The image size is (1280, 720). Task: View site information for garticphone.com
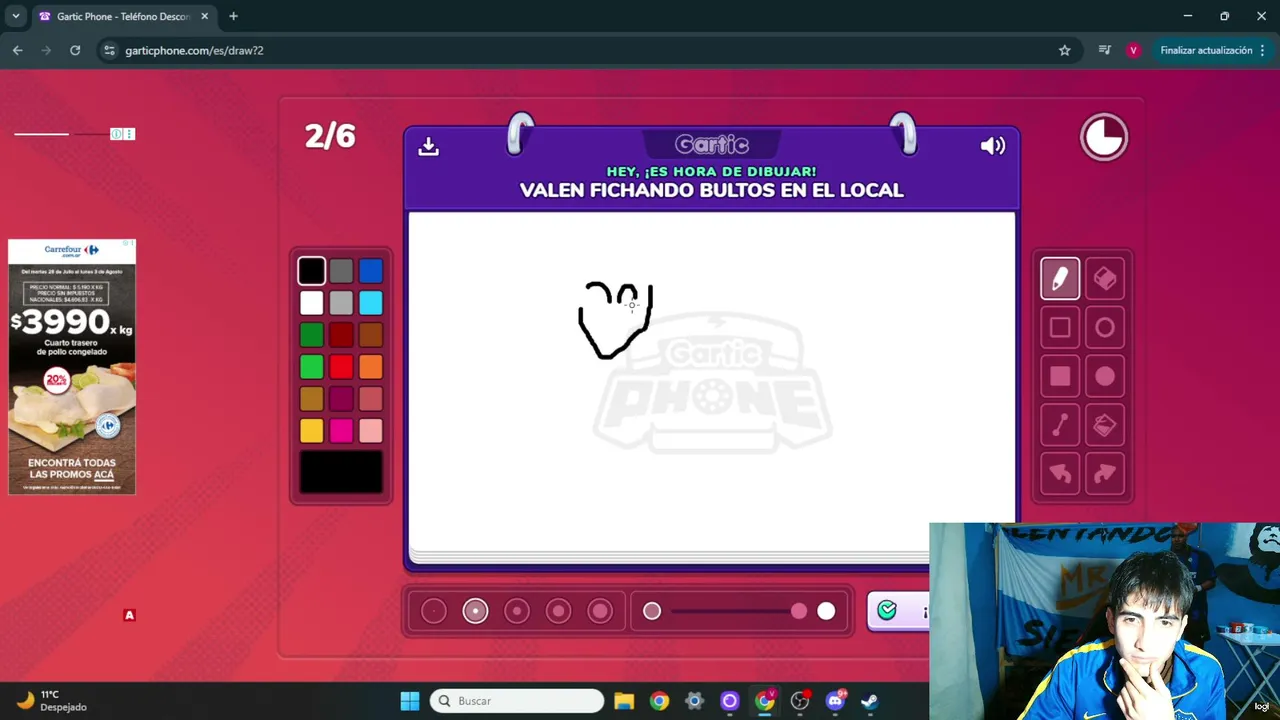(109, 50)
